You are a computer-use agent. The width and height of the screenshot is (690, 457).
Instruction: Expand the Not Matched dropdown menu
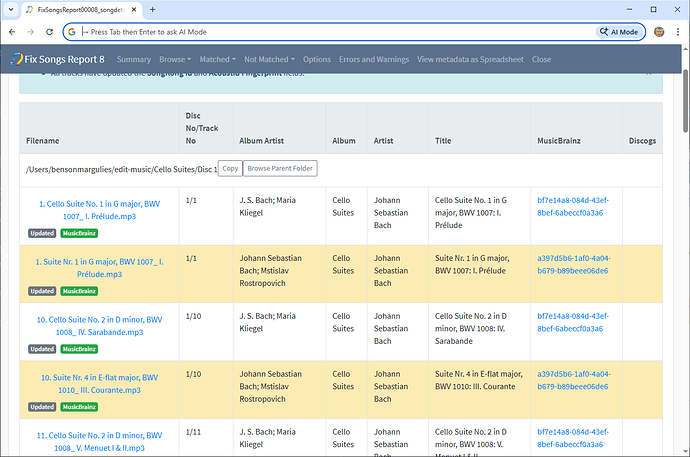[x=268, y=59]
